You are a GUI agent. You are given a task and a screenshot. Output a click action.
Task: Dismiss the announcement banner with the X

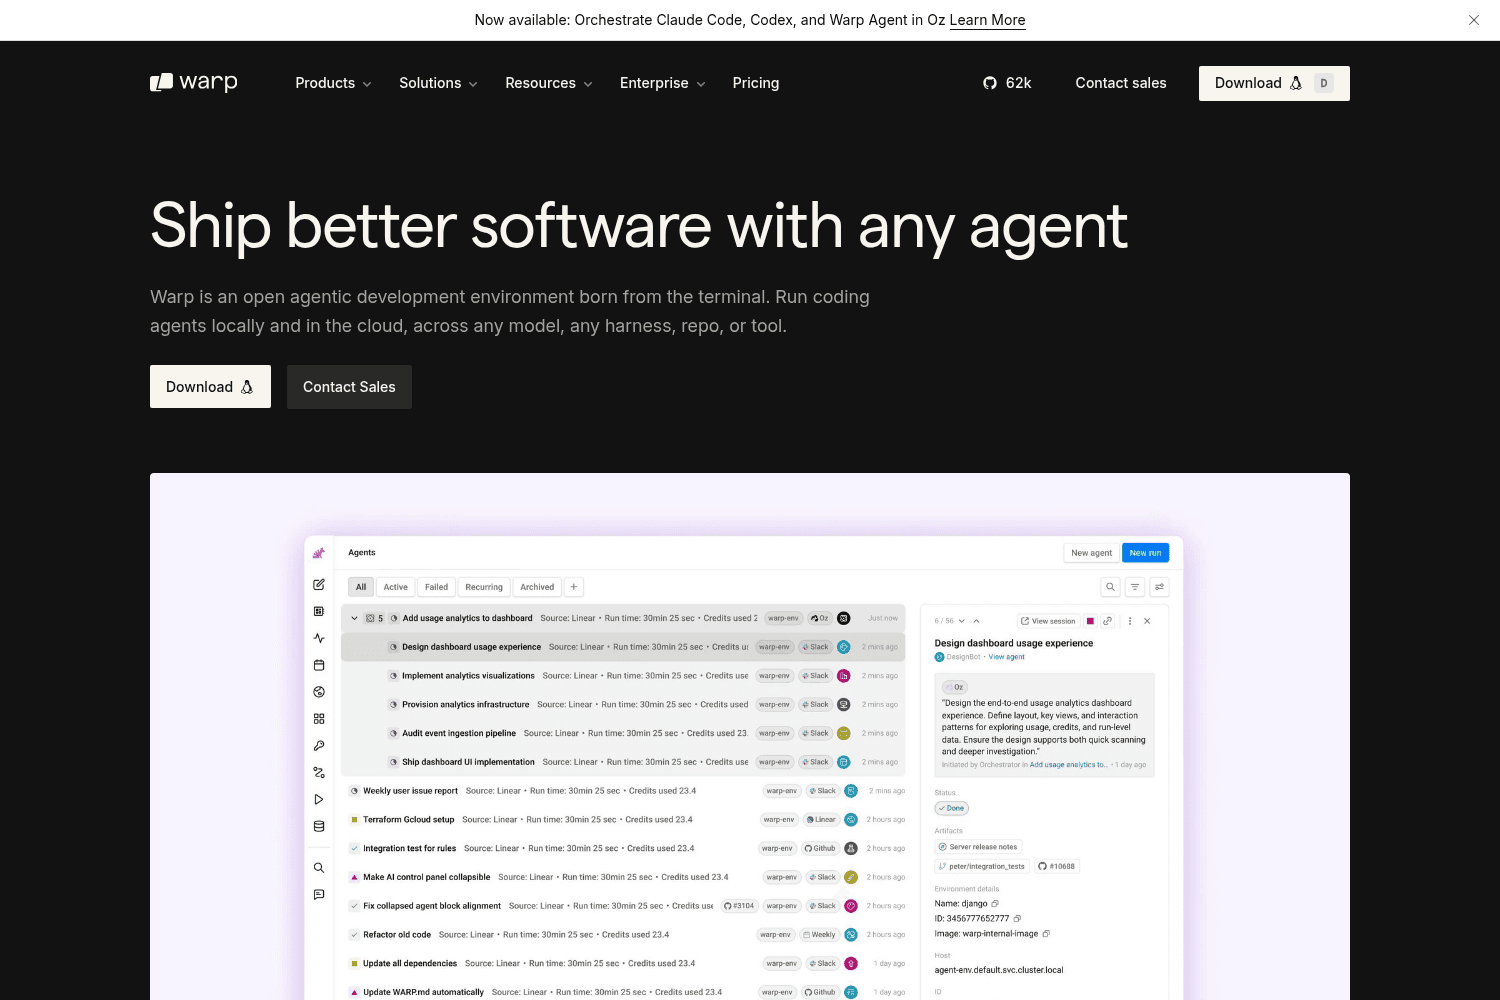[1473, 20]
